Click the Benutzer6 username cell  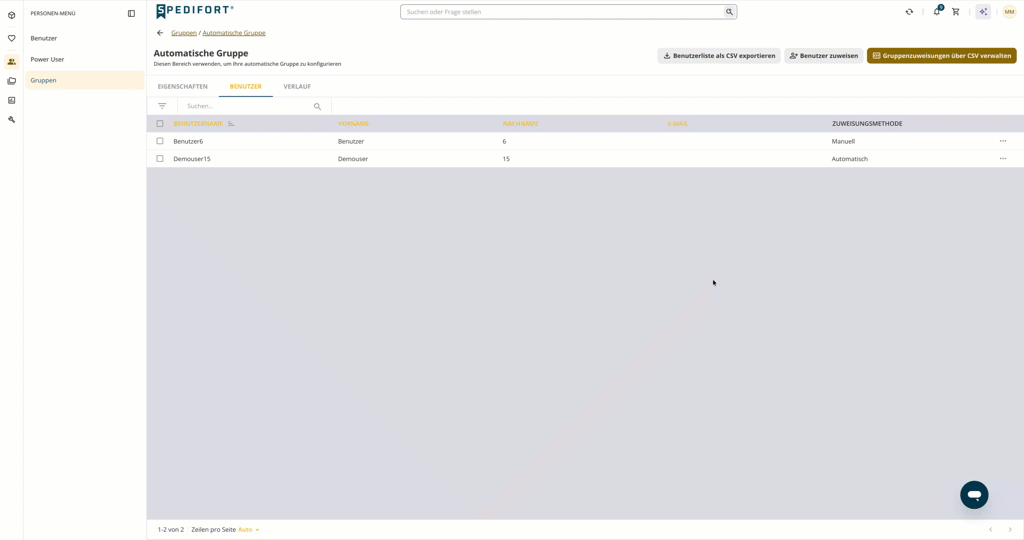pos(188,141)
